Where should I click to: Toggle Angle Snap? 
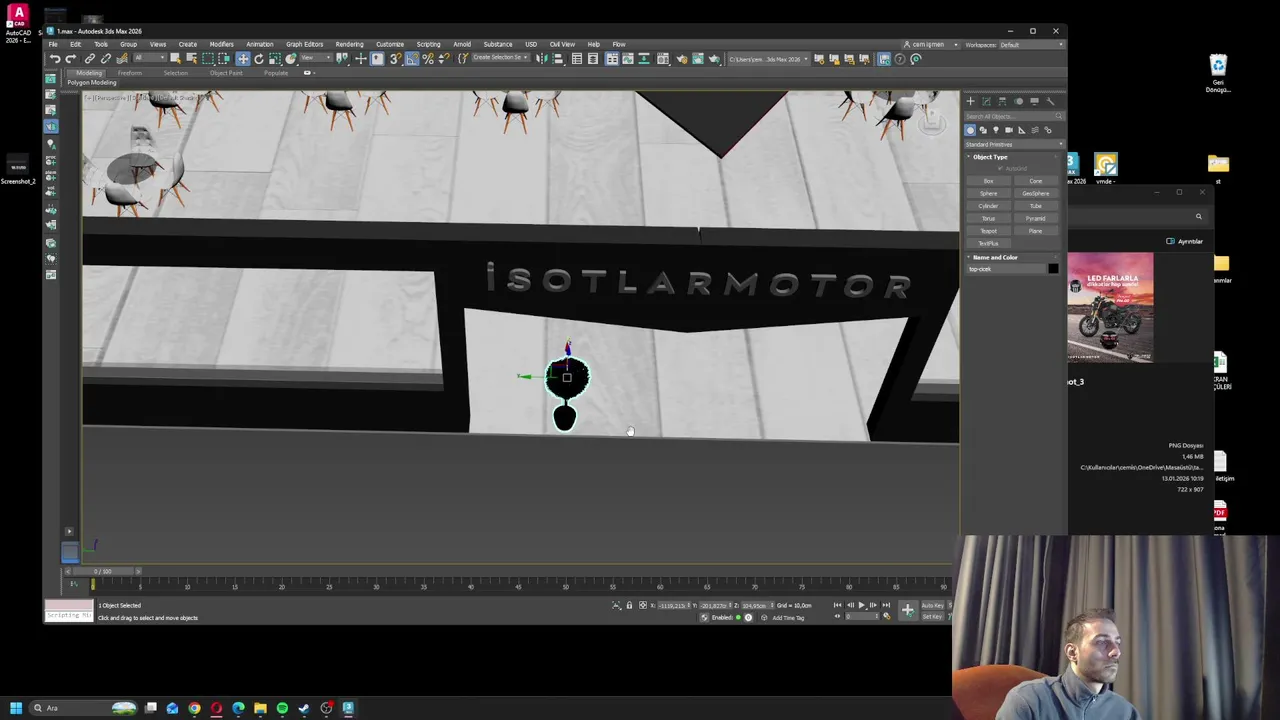coord(412,58)
